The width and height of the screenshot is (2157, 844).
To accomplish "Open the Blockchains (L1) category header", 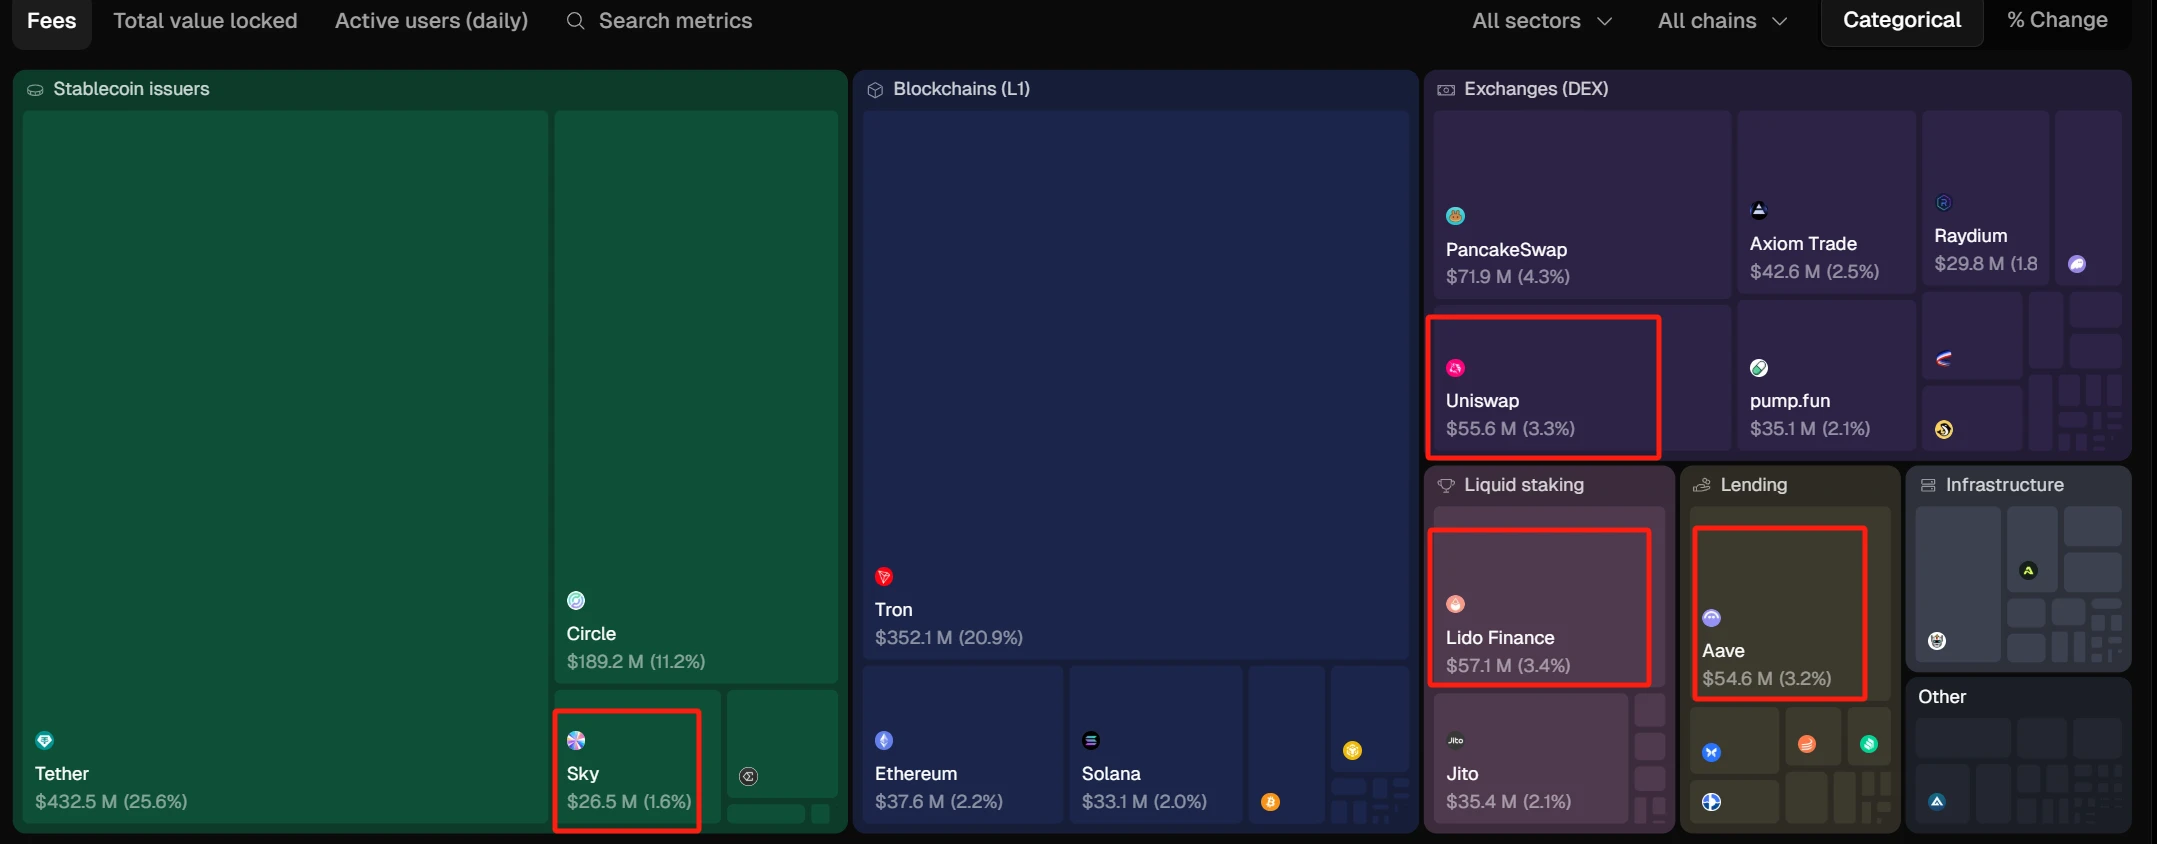I will [960, 89].
